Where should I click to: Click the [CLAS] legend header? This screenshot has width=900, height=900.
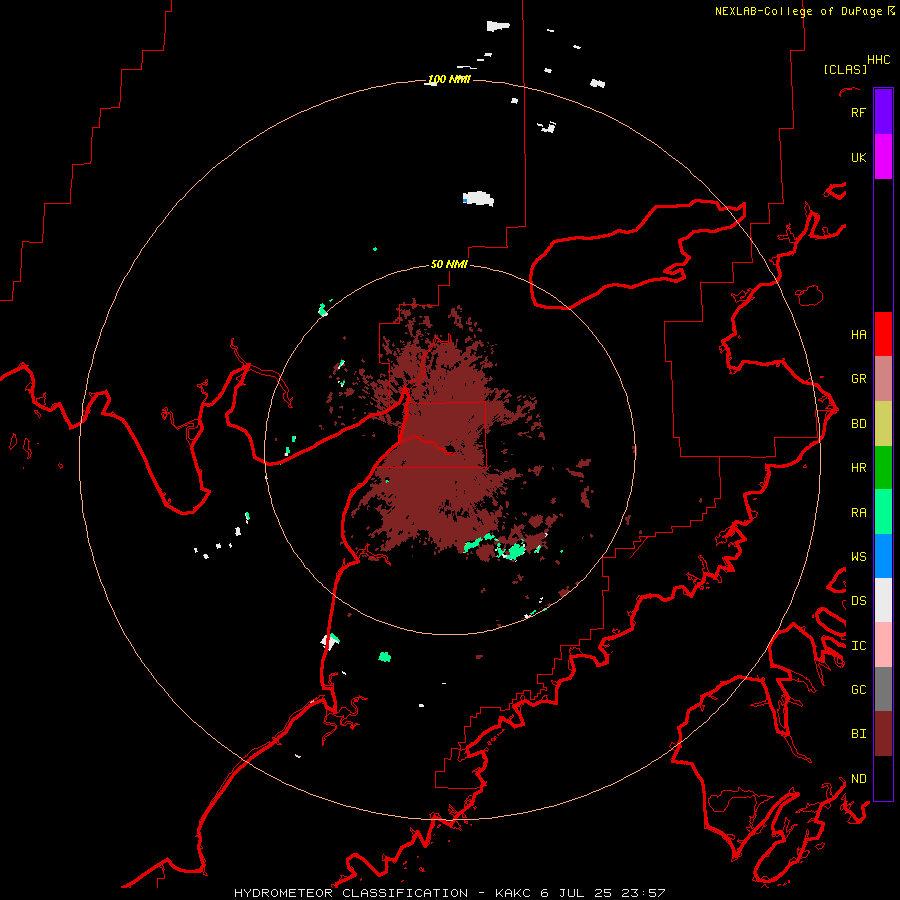click(845, 69)
